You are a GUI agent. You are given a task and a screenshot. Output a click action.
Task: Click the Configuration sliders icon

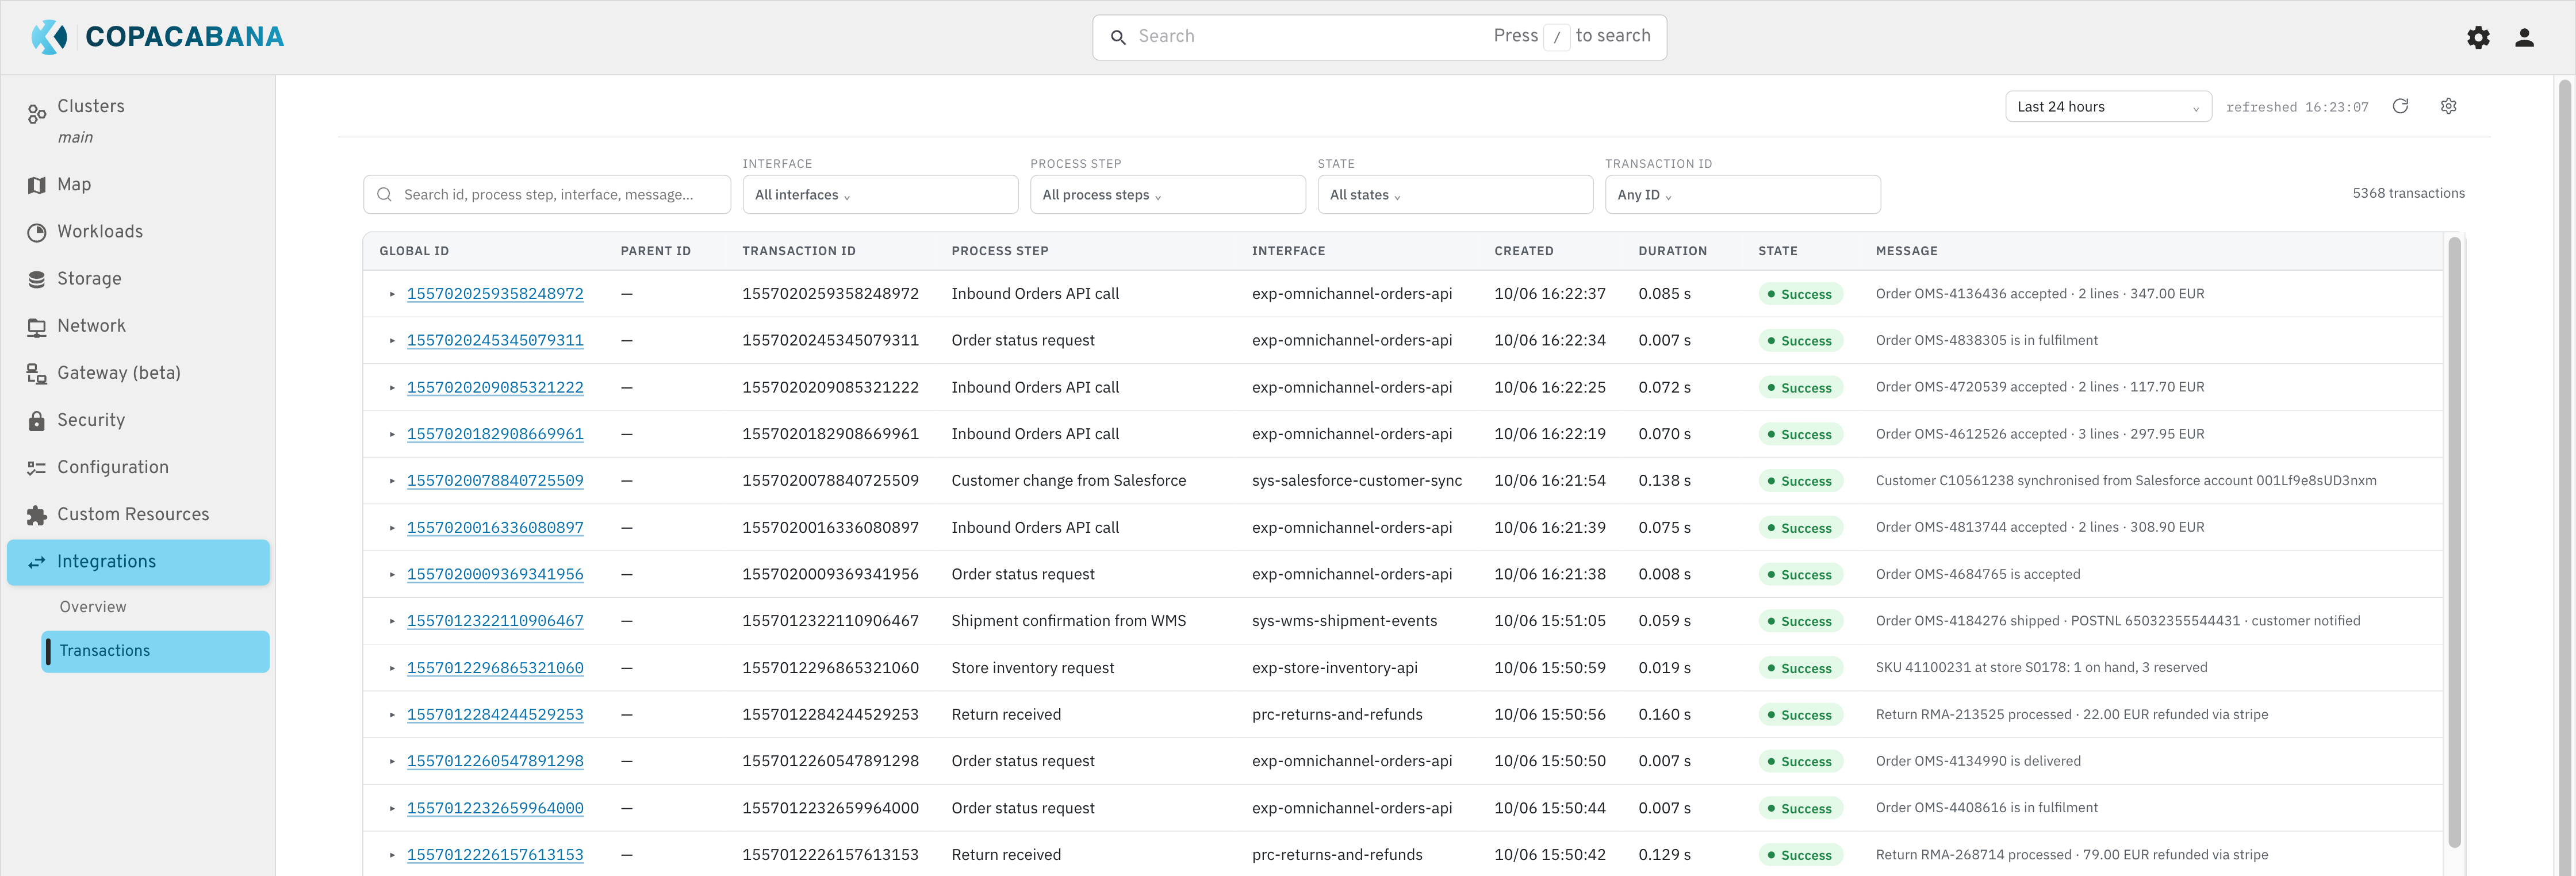pyautogui.click(x=37, y=468)
